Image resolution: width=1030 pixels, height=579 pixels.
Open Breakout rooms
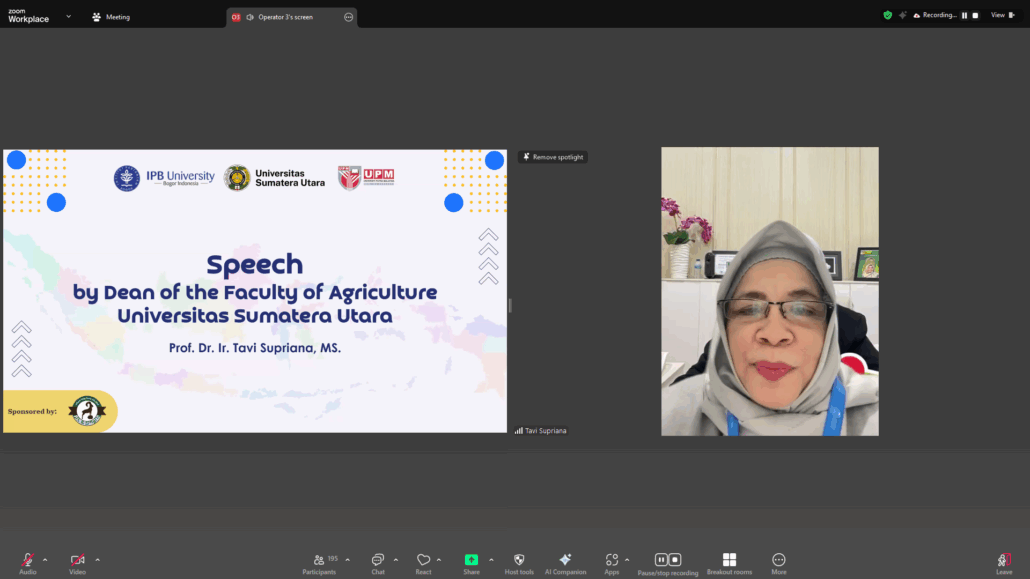[x=729, y=561]
